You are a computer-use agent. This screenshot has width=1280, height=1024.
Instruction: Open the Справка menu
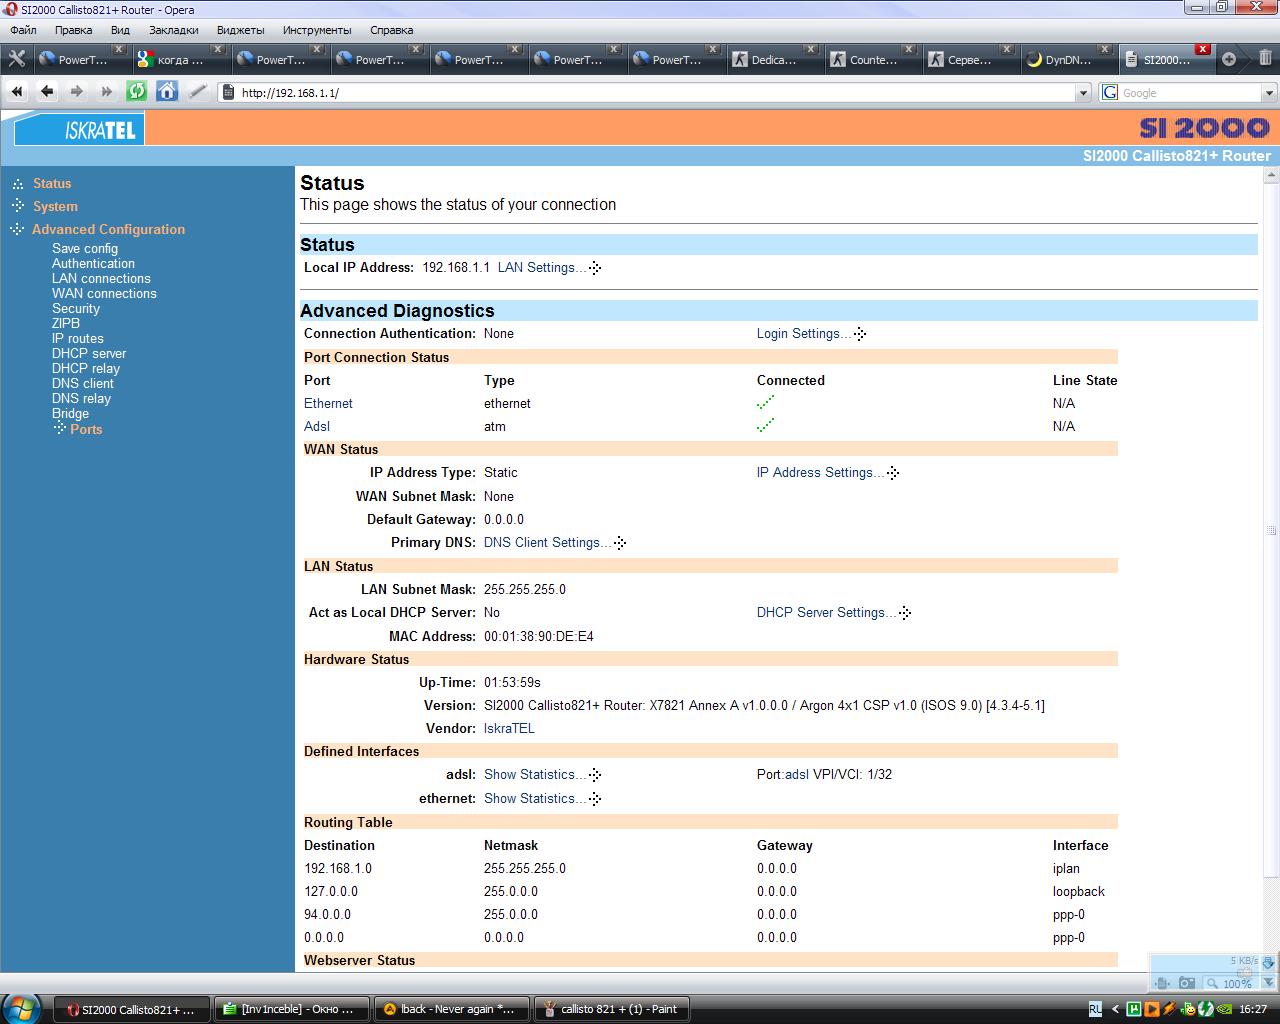391,30
